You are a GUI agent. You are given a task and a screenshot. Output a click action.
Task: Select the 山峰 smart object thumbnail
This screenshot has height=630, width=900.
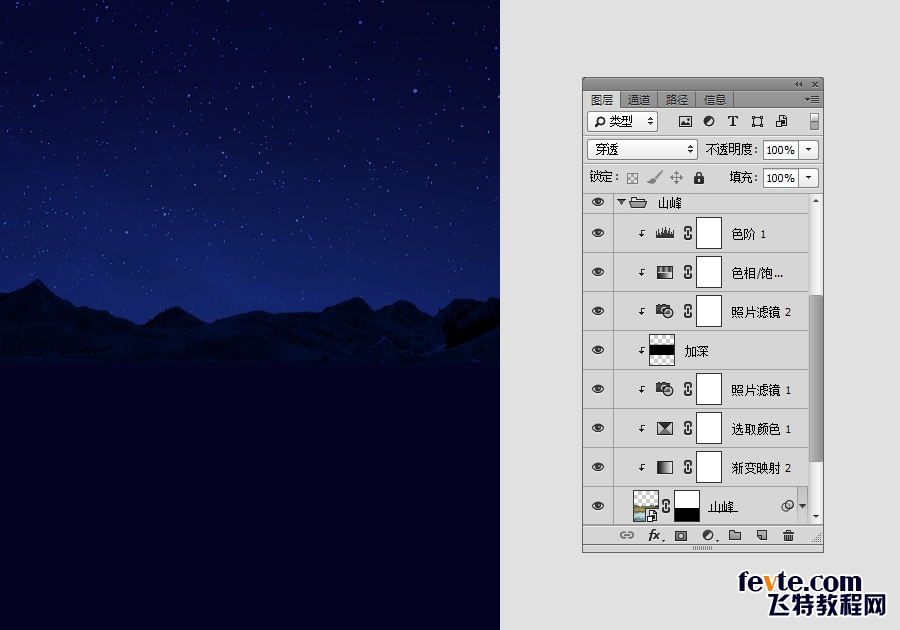click(645, 506)
